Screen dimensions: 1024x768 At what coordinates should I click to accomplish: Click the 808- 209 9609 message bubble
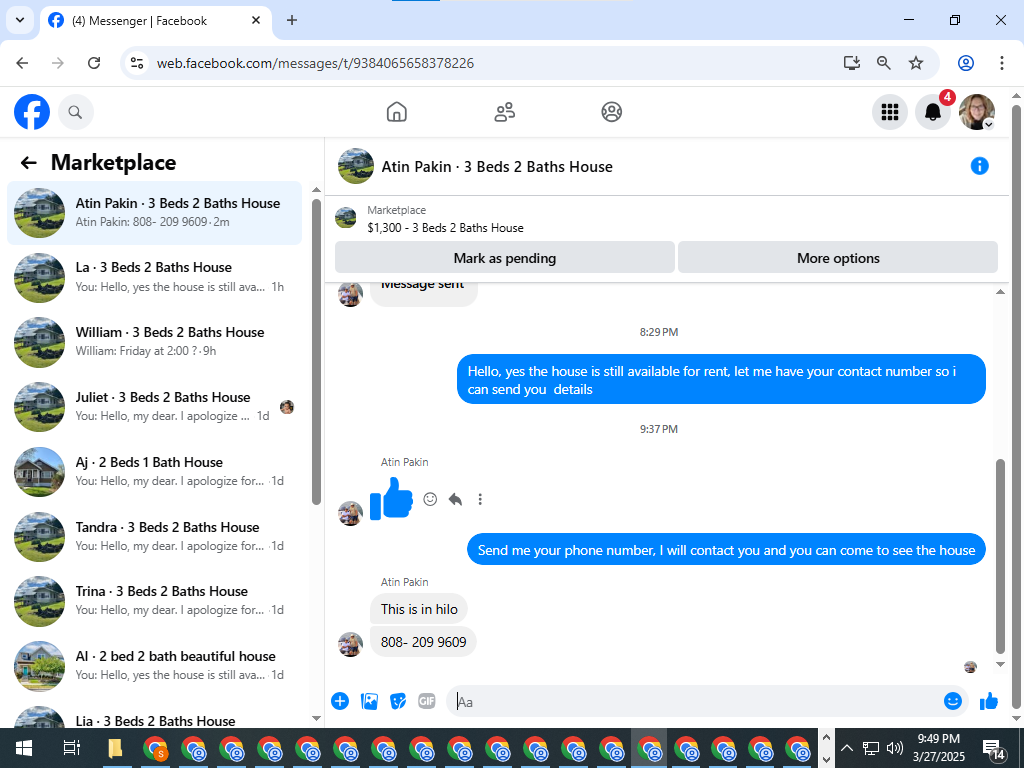click(423, 642)
